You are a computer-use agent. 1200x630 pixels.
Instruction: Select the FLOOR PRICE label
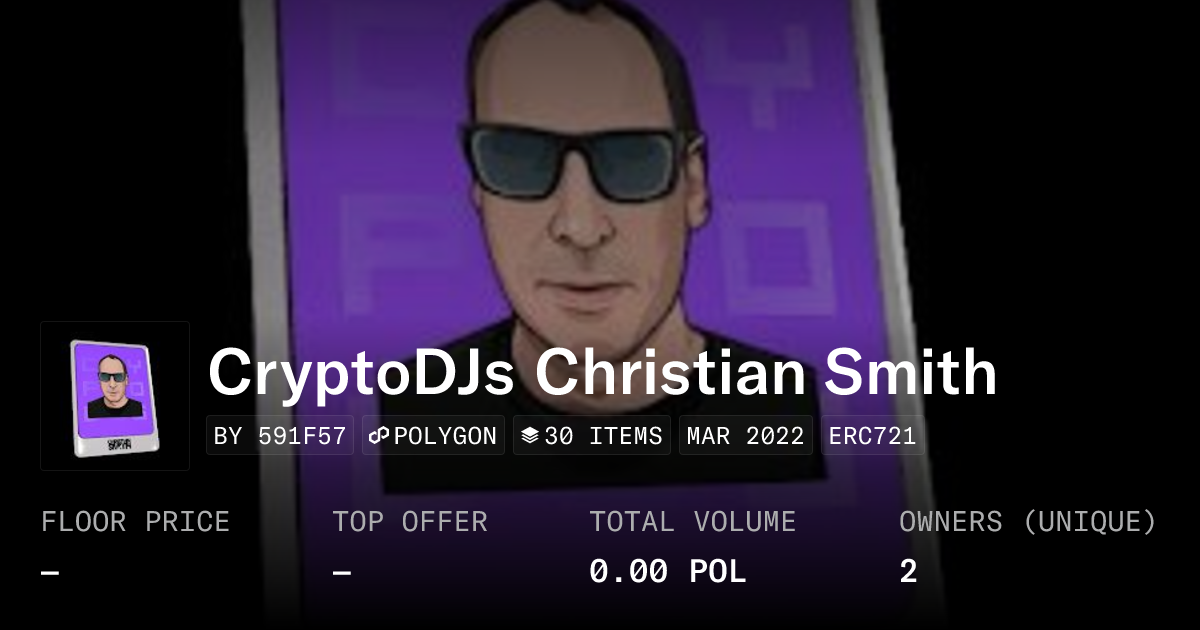click(136, 522)
